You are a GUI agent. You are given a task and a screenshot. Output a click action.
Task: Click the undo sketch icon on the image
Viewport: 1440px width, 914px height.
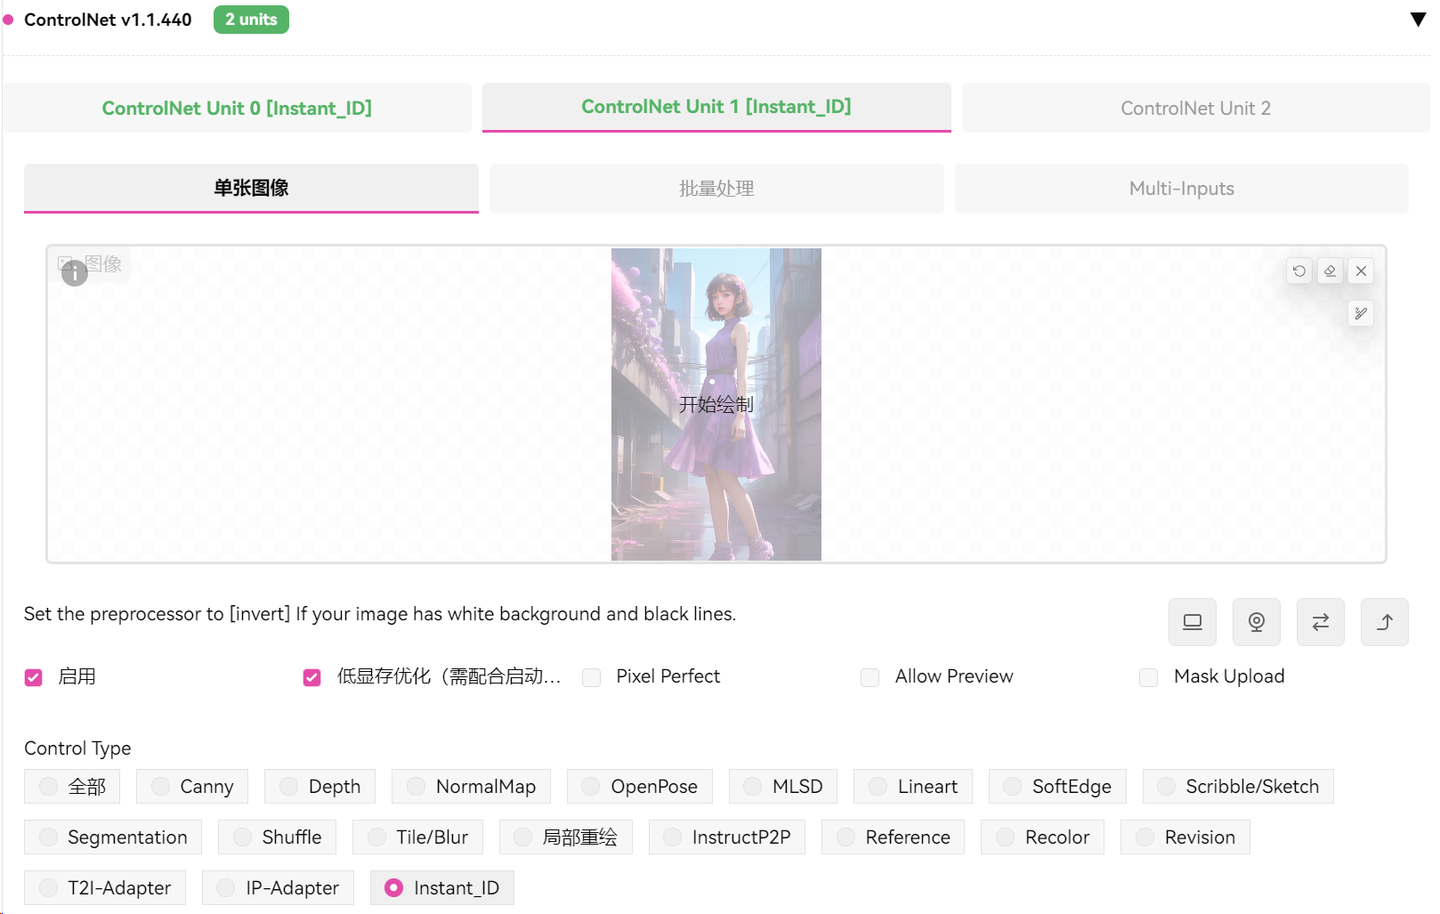tap(1298, 270)
